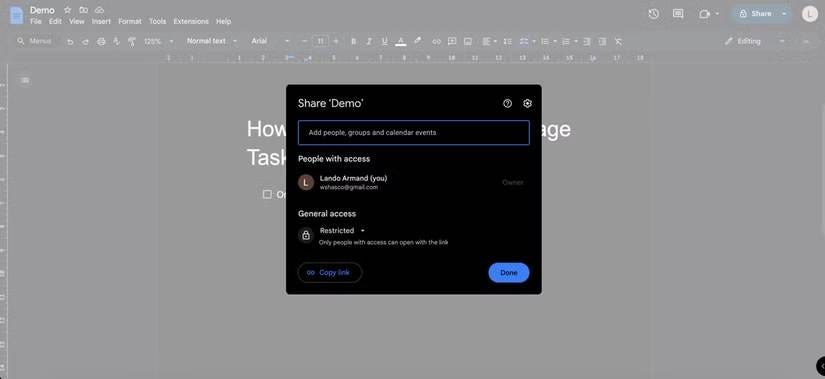
Task: Select the paint format tool
Action: 132,42
